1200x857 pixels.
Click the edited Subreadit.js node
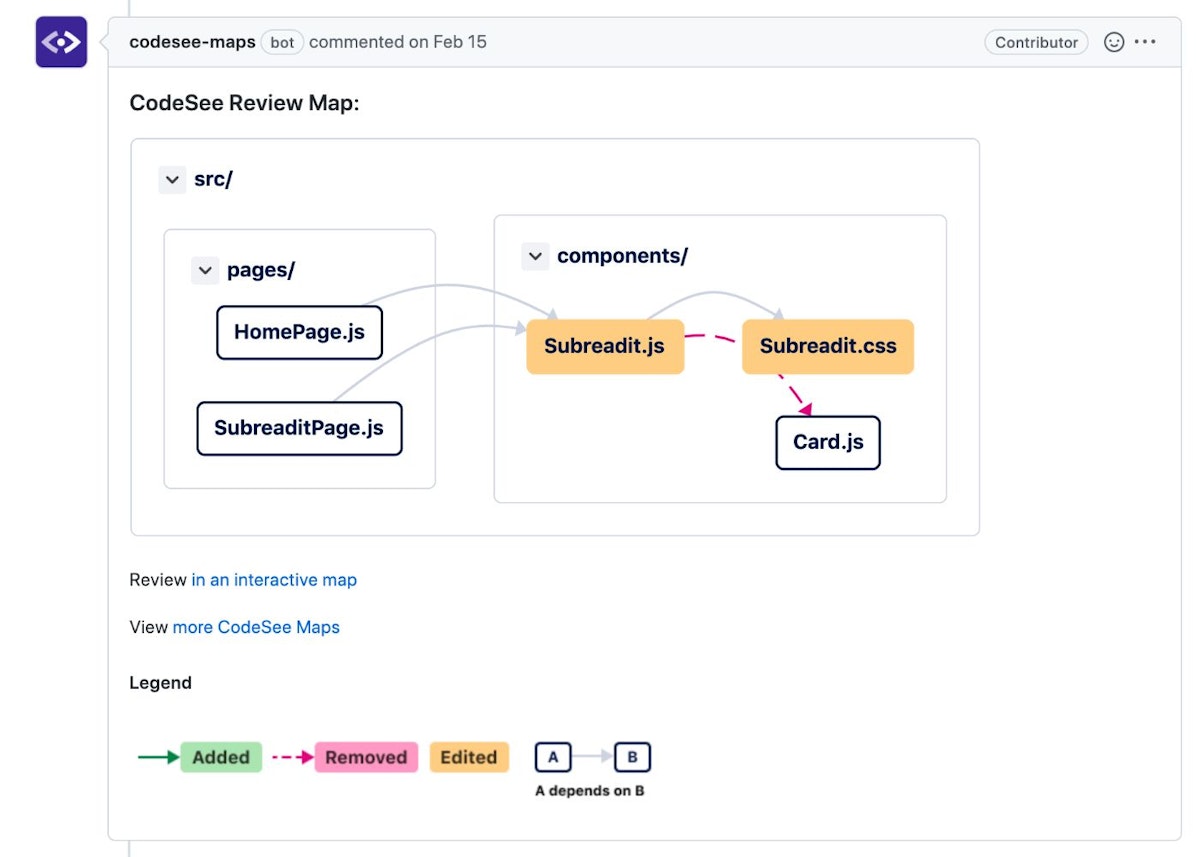(604, 347)
